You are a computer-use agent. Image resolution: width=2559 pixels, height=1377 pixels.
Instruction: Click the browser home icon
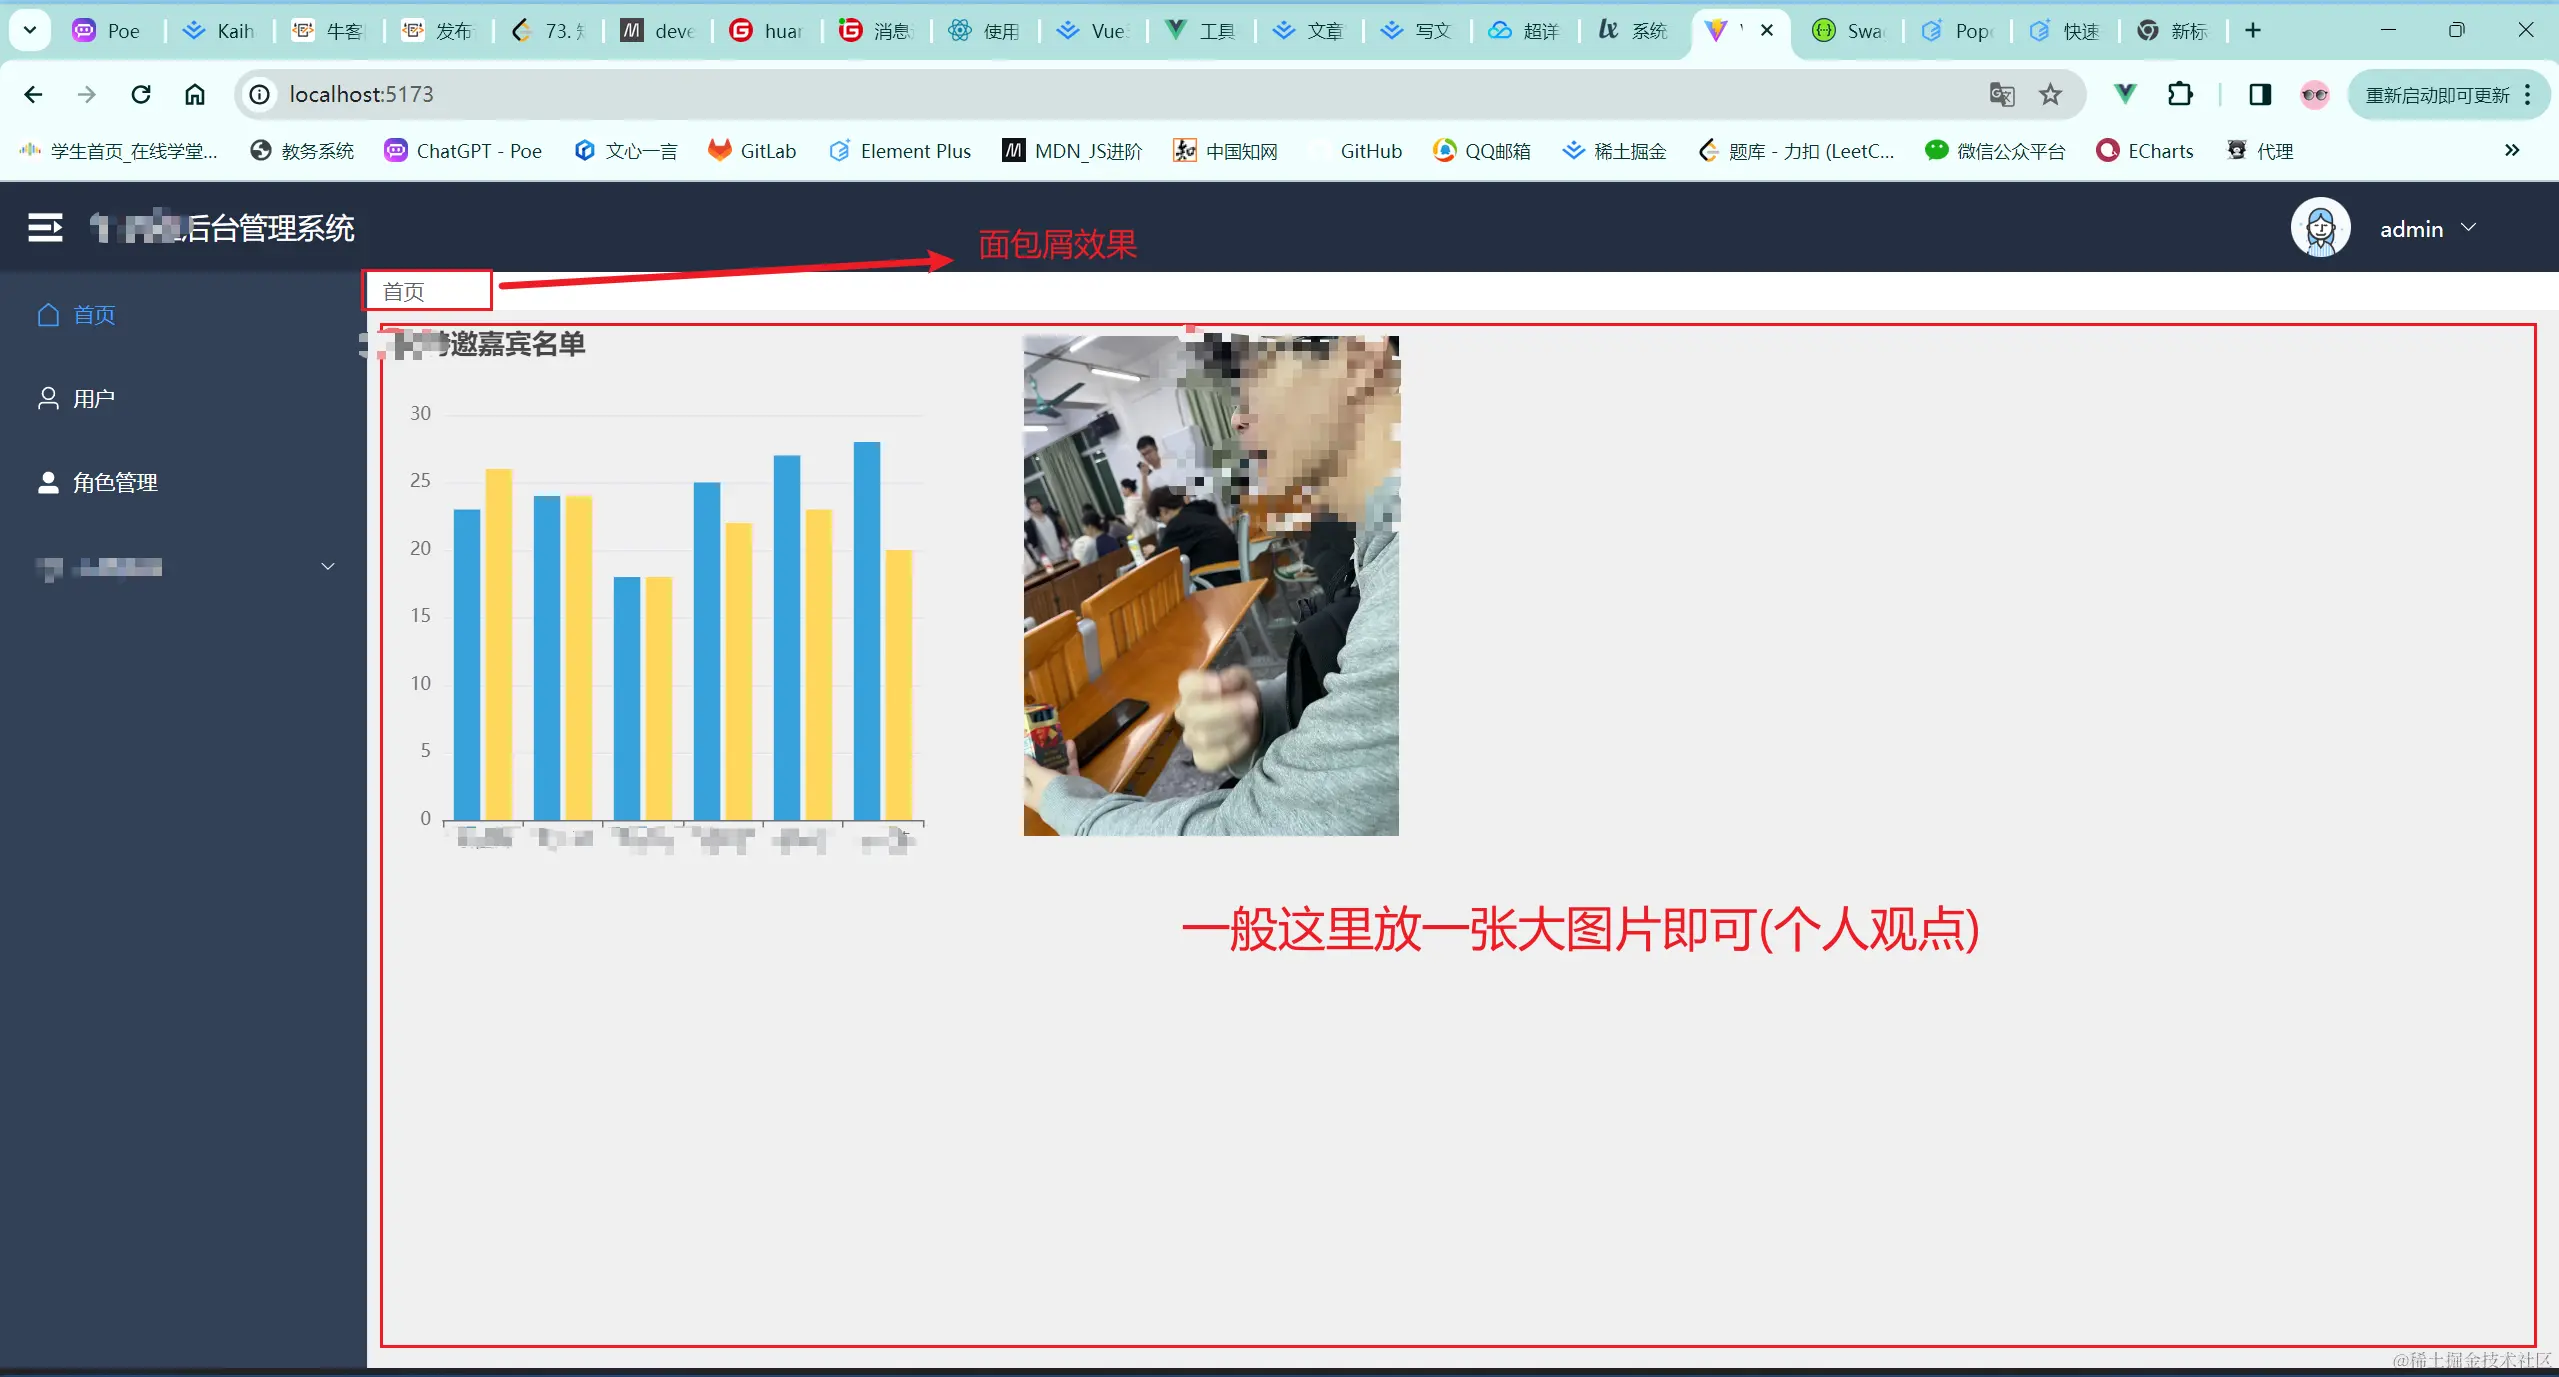point(195,94)
